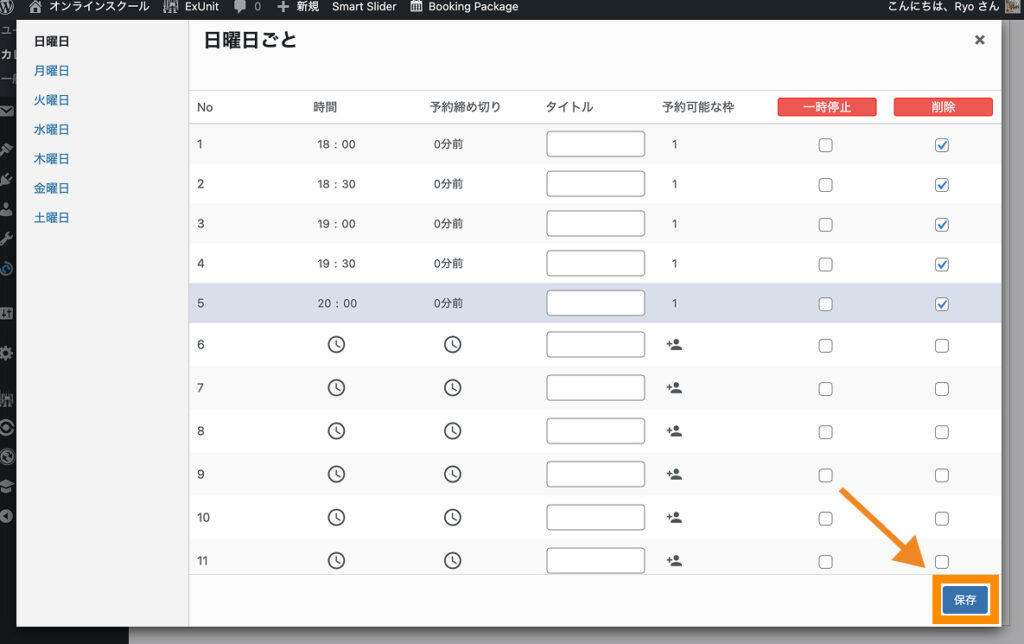The image size is (1024, 644).
Task: Check the 削除 checkbox for row 6
Action: (x=941, y=345)
